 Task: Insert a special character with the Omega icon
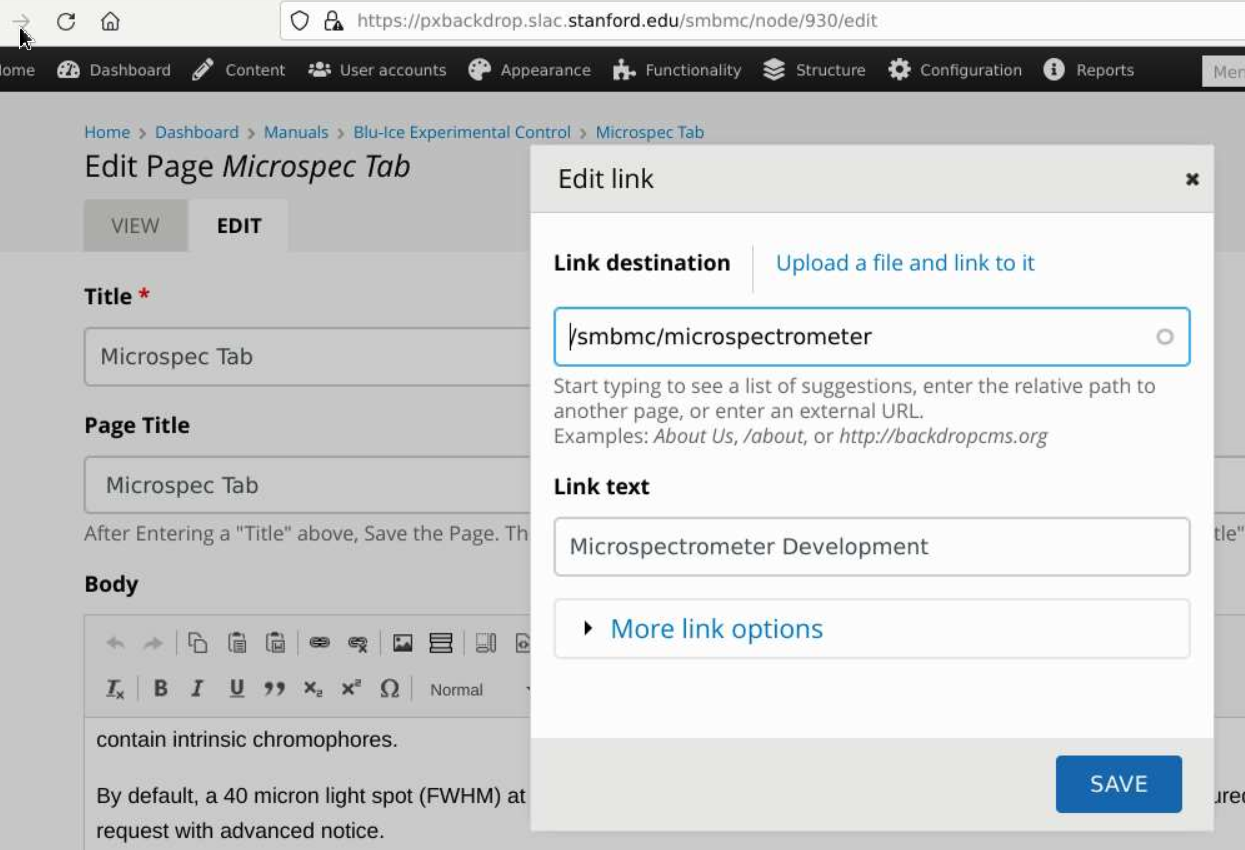(390, 688)
